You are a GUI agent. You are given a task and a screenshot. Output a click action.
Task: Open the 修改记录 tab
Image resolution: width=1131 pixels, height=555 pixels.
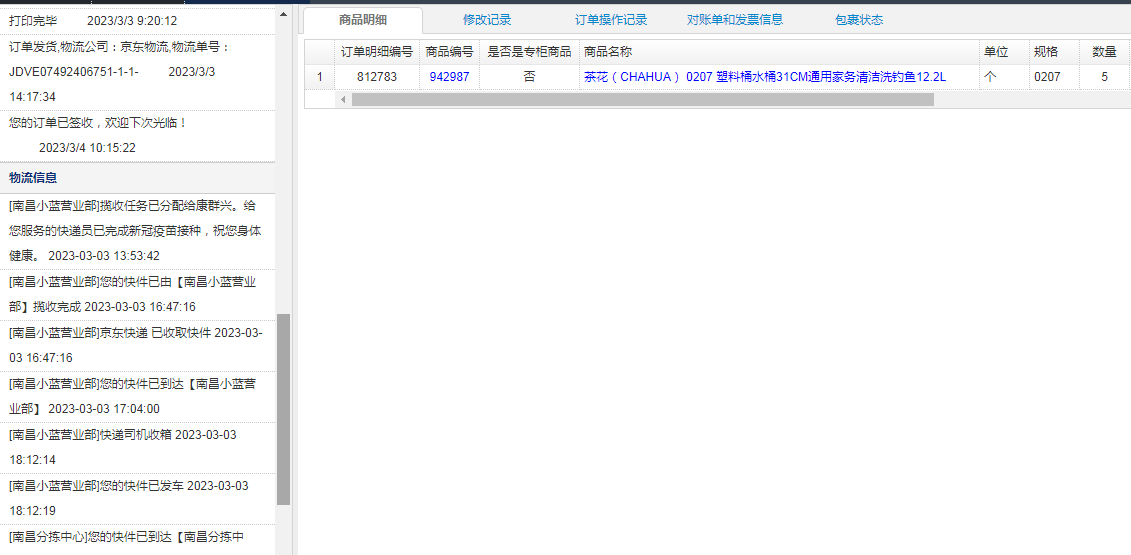pyautogui.click(x=487, y=20)
